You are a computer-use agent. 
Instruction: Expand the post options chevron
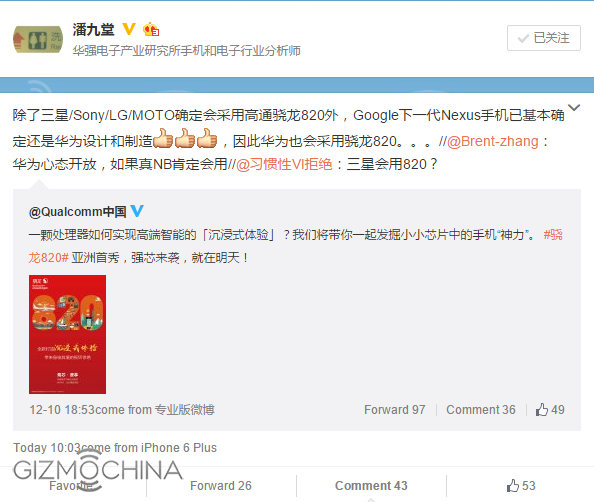click(574, 108)
